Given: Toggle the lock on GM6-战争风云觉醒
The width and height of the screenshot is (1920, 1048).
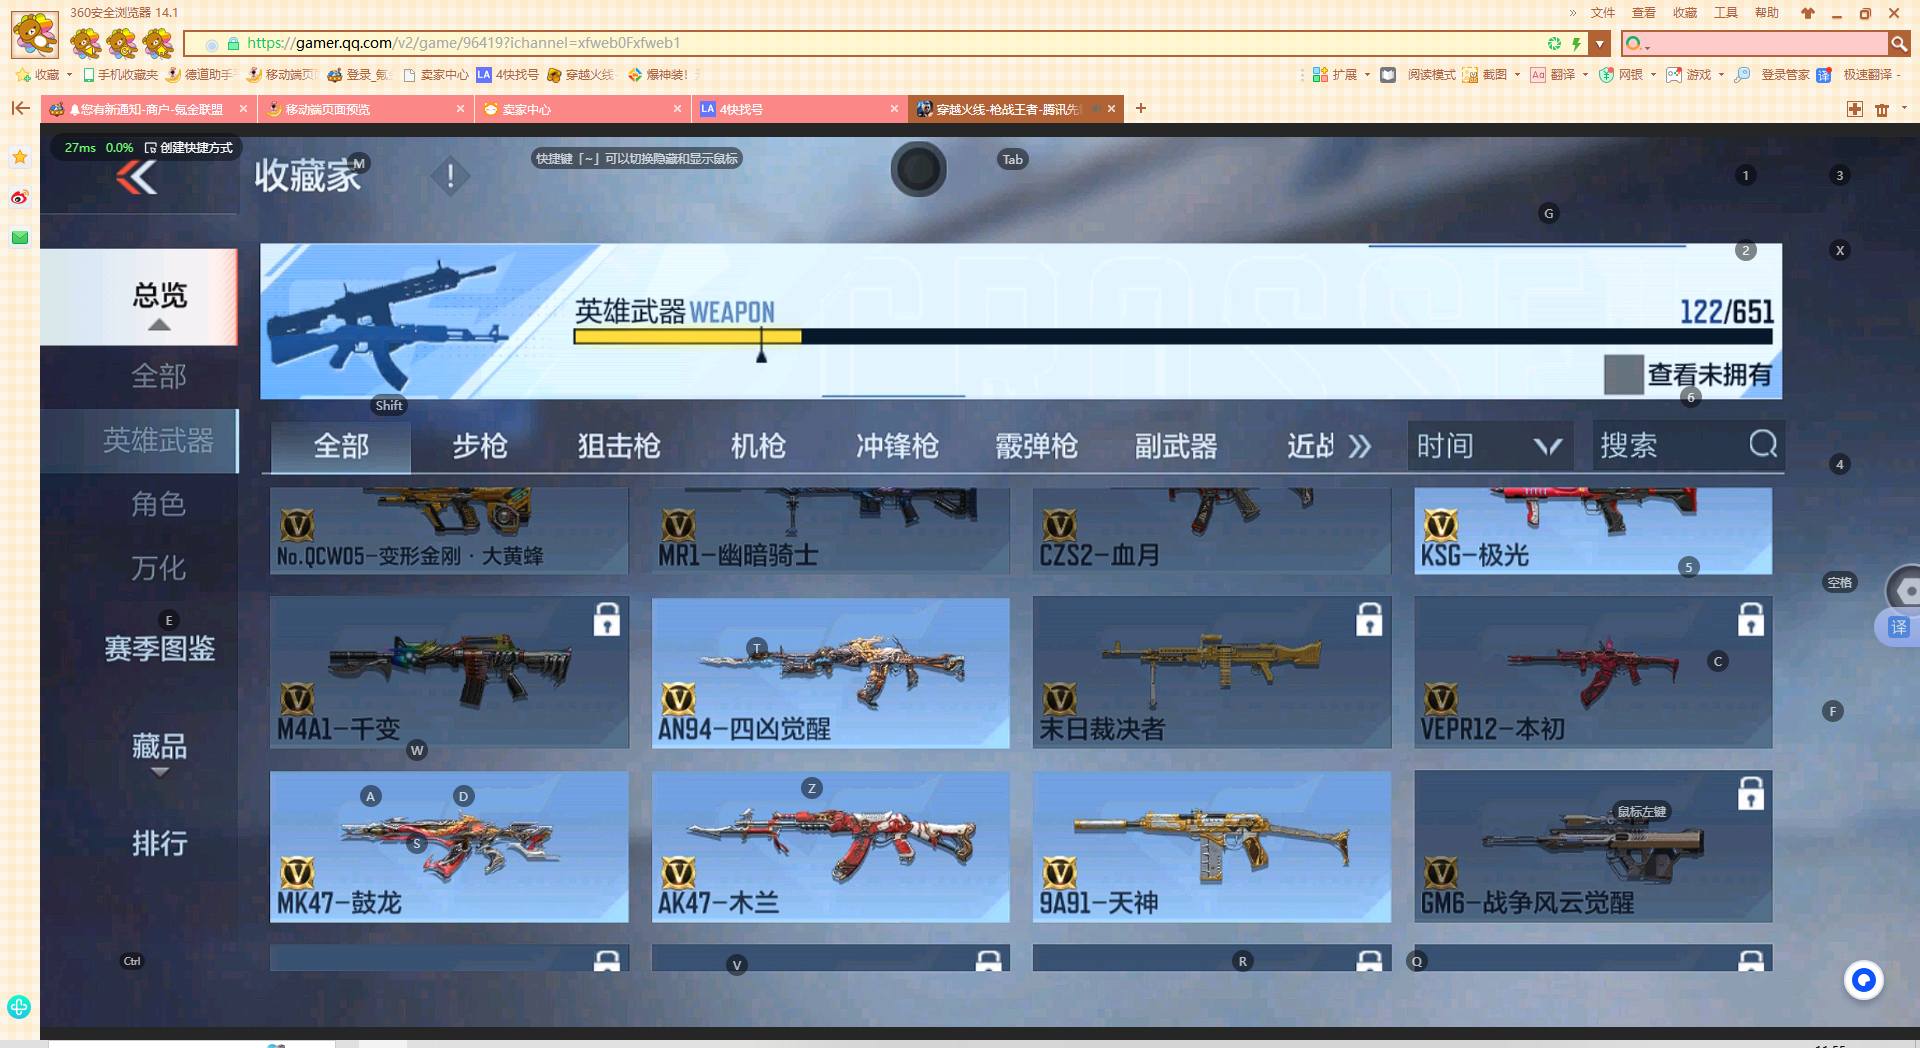Looking at the screenshot, I should click(x=1750, y=795).
